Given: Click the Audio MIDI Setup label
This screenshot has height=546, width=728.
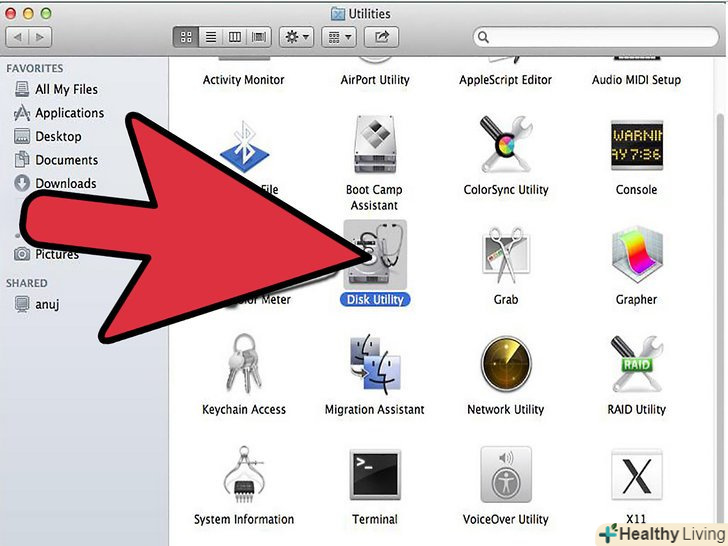Looking at the screenshot, I should 637,80.
